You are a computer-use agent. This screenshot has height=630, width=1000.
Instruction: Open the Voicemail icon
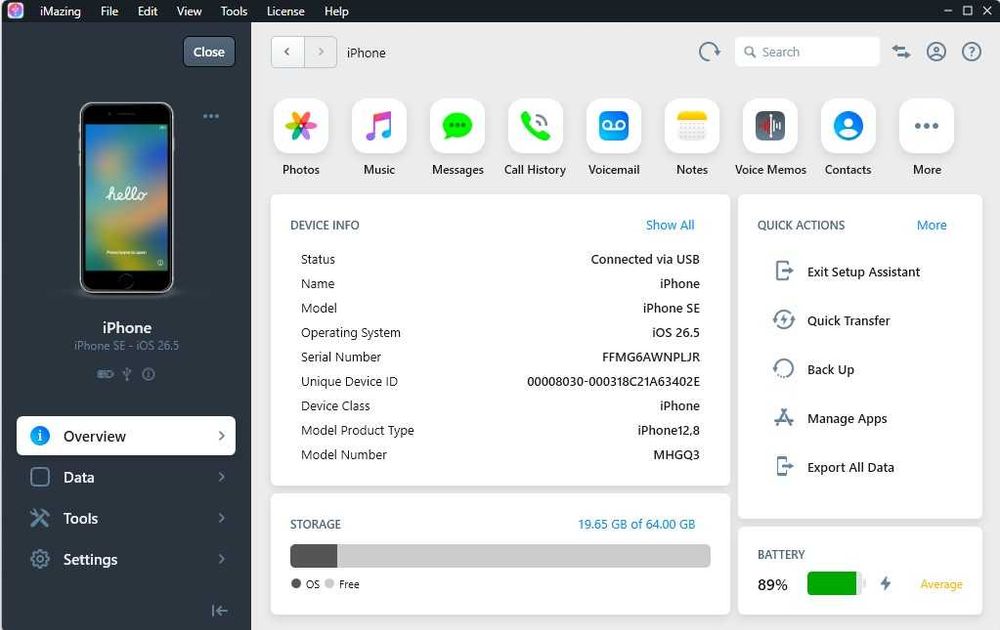(614, 126)
